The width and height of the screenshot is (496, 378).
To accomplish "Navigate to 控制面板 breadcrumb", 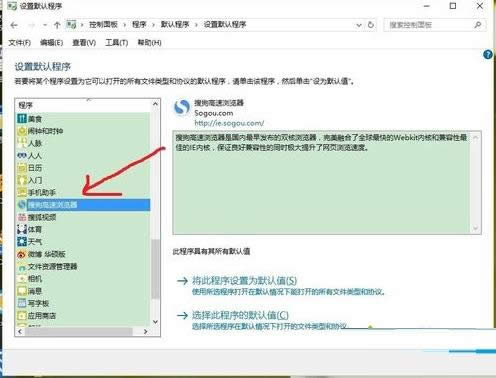I will [103, 25].
